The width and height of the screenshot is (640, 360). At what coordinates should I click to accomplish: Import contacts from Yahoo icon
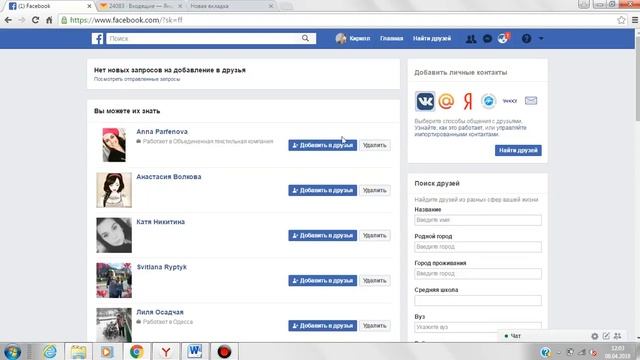pyautogui.click(x=510, y=101)
